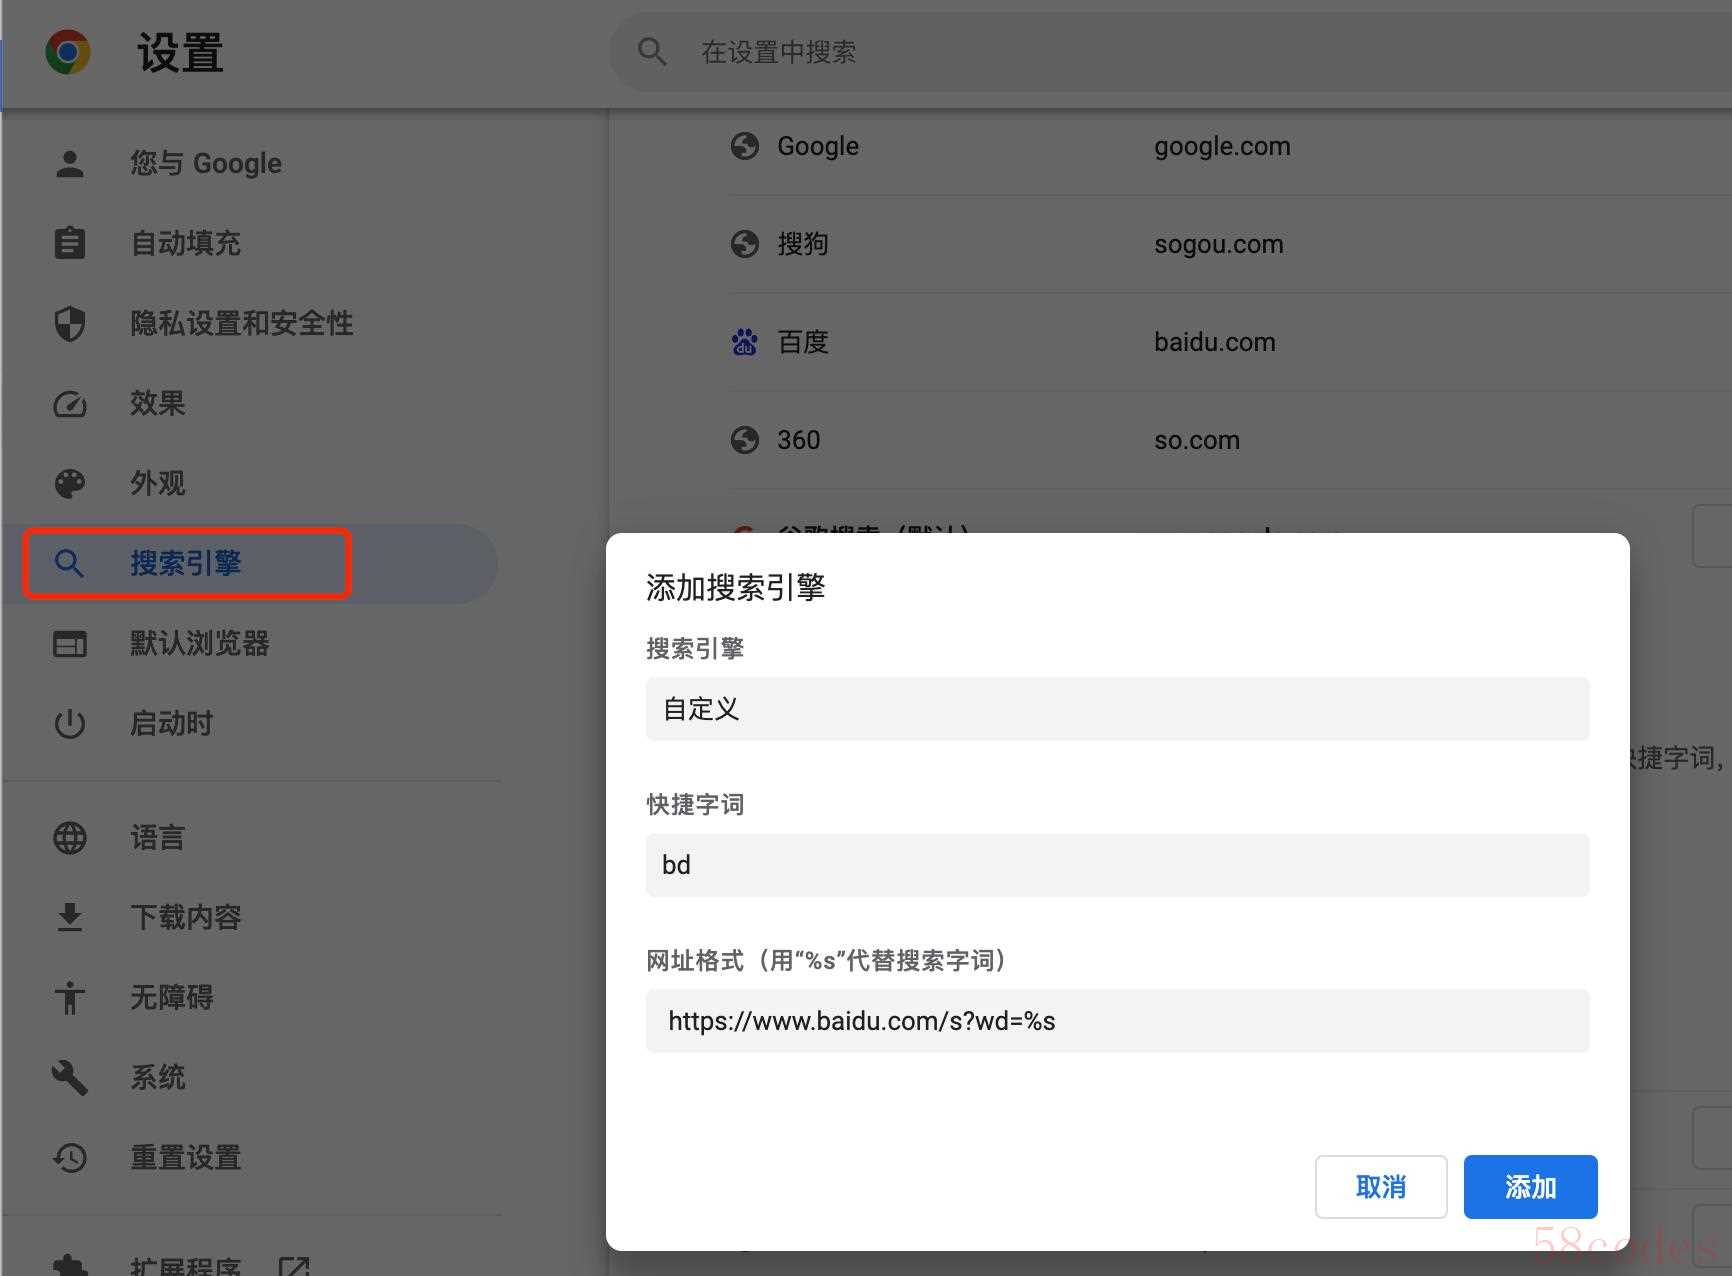The width and height of the screenshot is (1732, 1276).
Task: Open 启动时 startup section
Action: coord(172,723)
